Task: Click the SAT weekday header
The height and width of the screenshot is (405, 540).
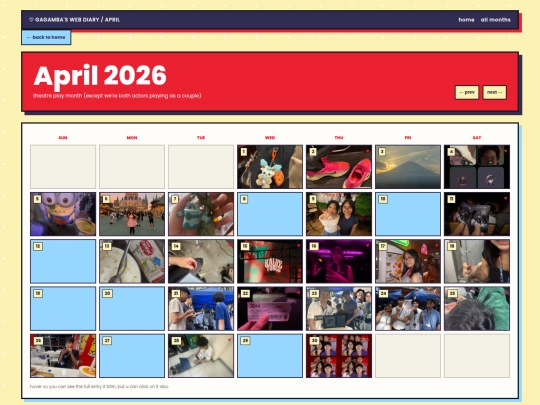Action: (x=477, y=138)
